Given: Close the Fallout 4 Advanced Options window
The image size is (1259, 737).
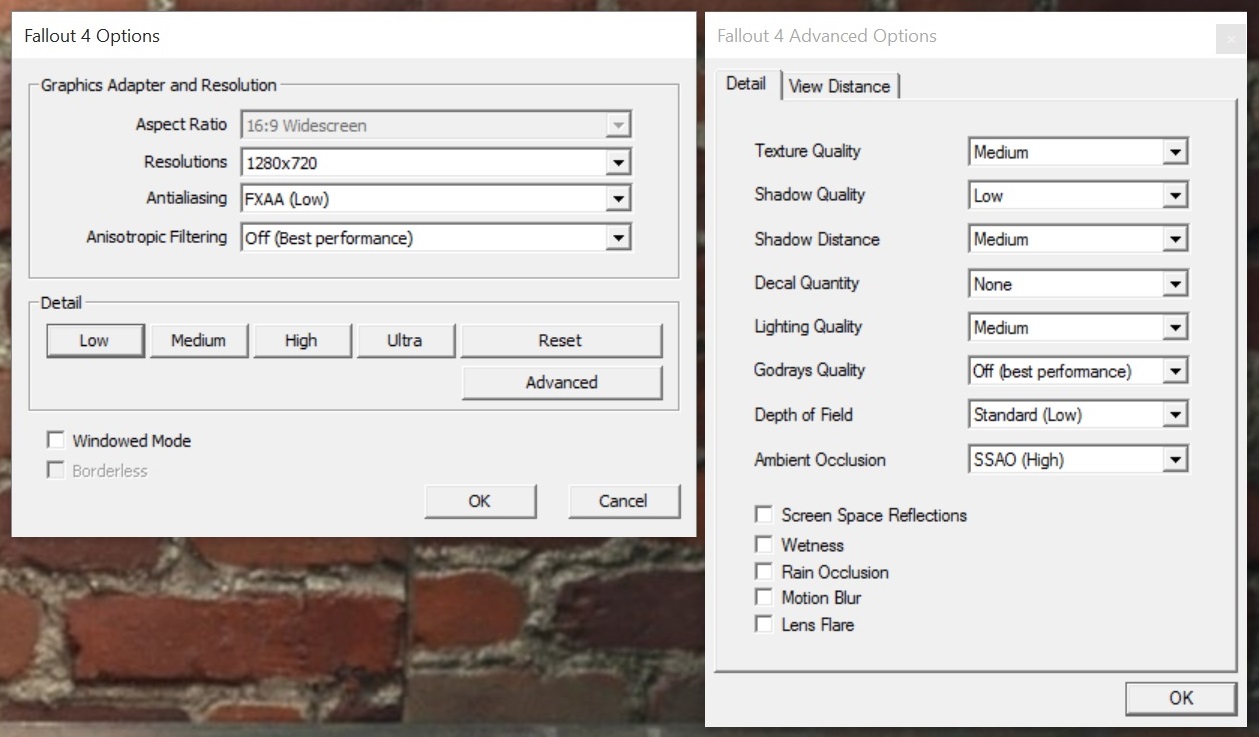Looking at the screenshot, I should click(x=1230, y=40).
